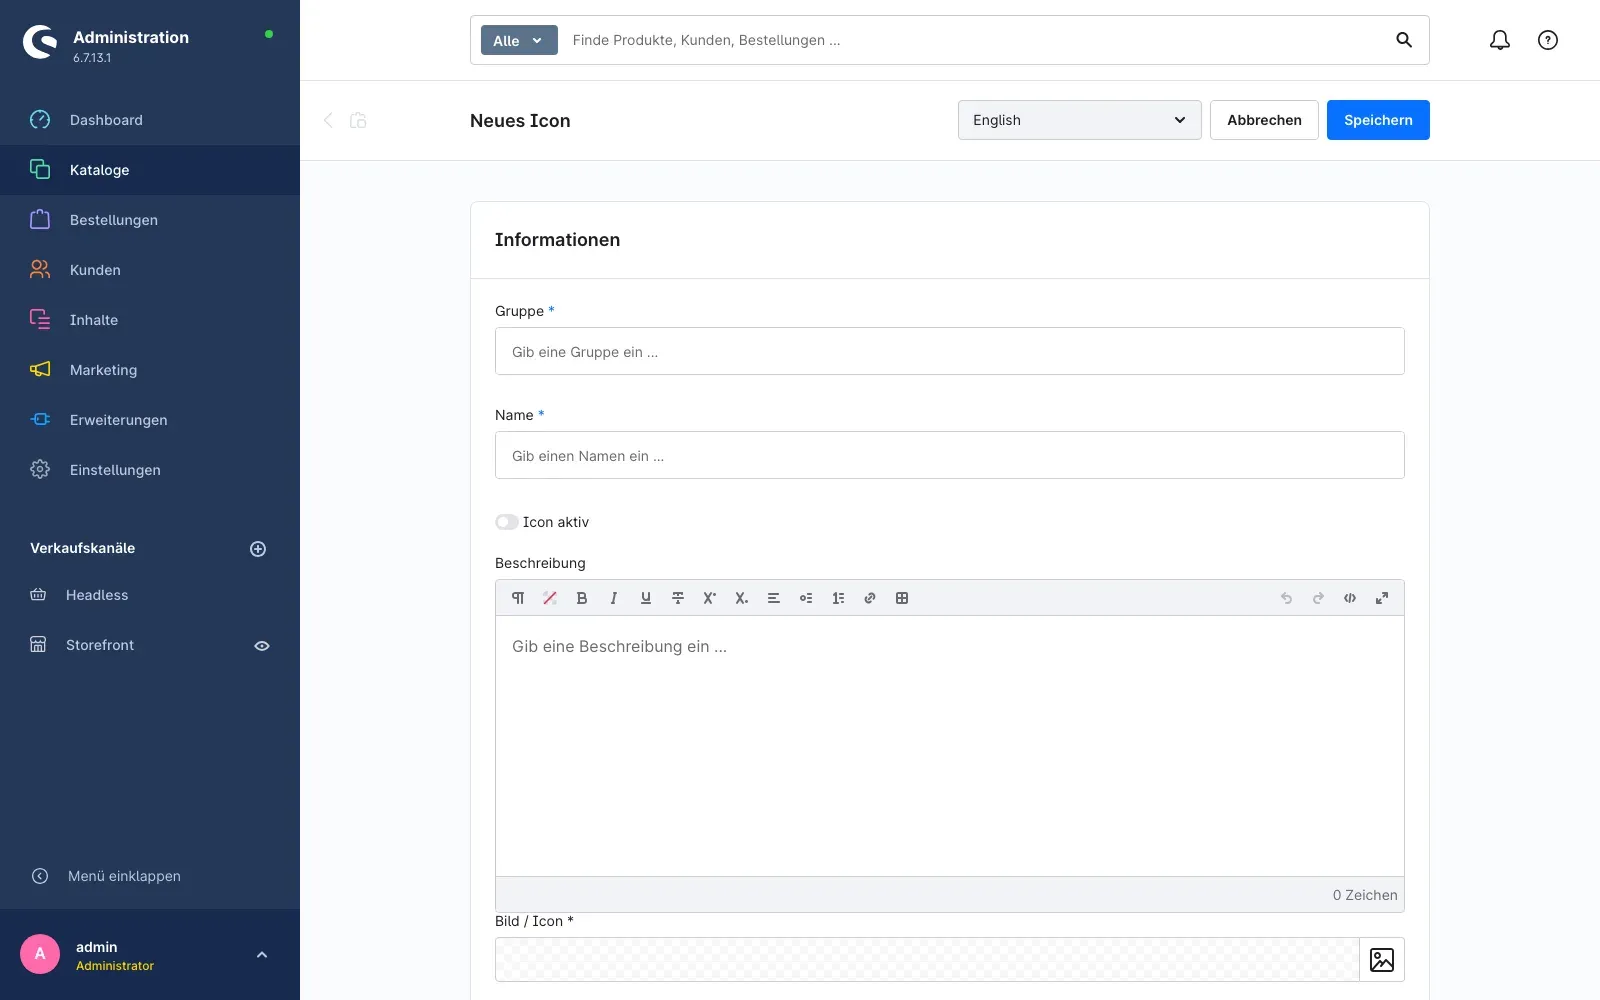This screenshot has width=1600, height=1000.
Task: Expand the admin user menu
Action: pos(262,955)
